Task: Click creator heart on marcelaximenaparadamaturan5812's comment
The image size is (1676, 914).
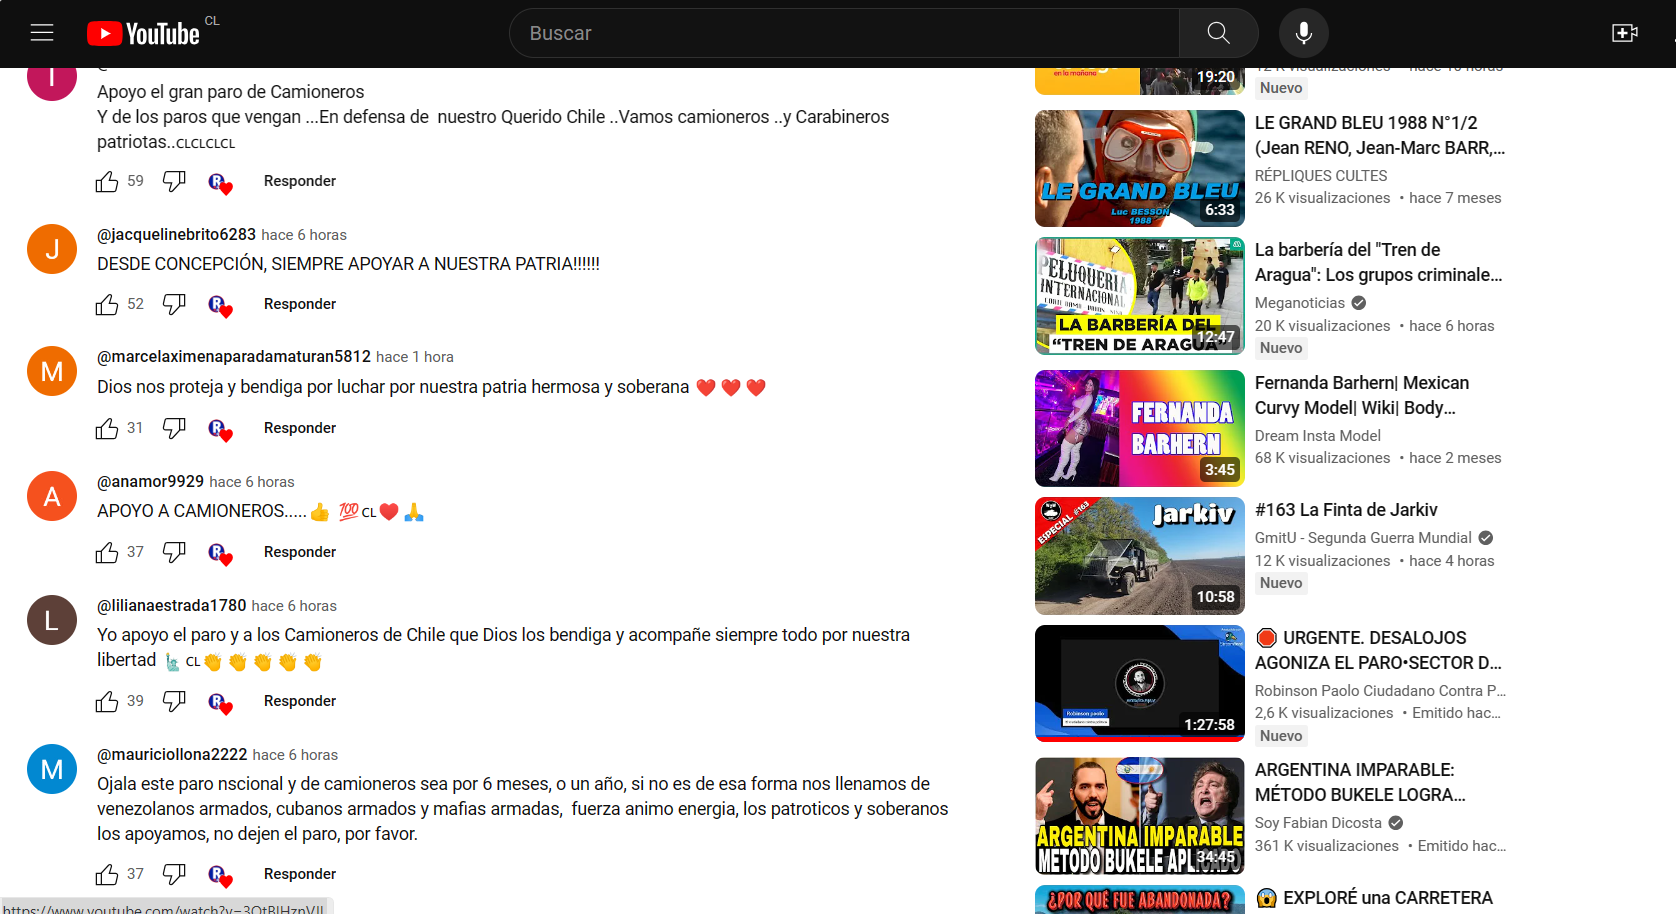Action: pyautogui.click(x=220, y=430)
